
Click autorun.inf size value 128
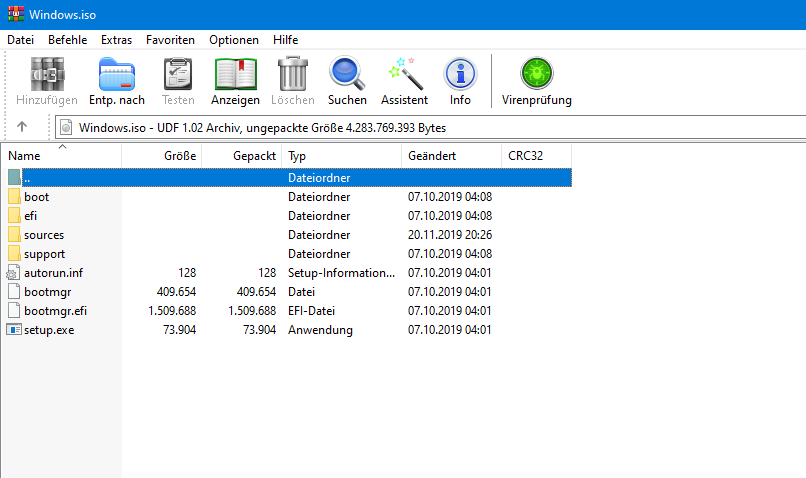187,273
